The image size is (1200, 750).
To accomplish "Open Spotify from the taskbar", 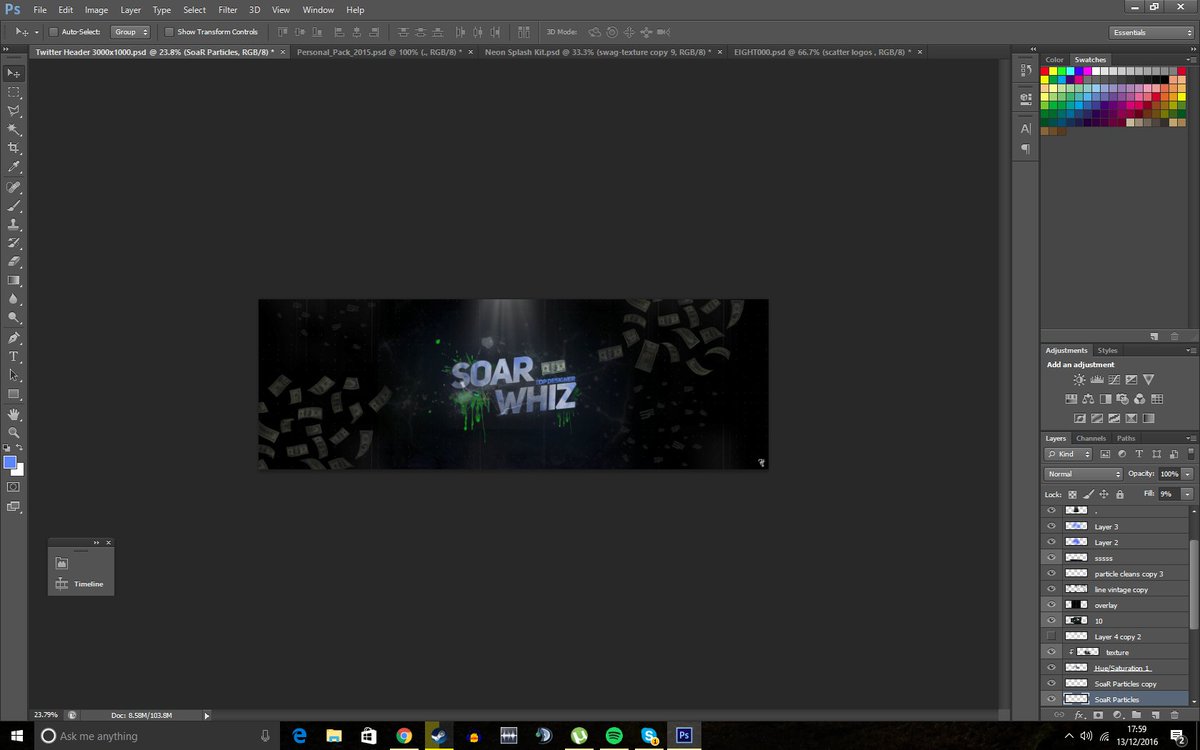I will coord(614,736).
